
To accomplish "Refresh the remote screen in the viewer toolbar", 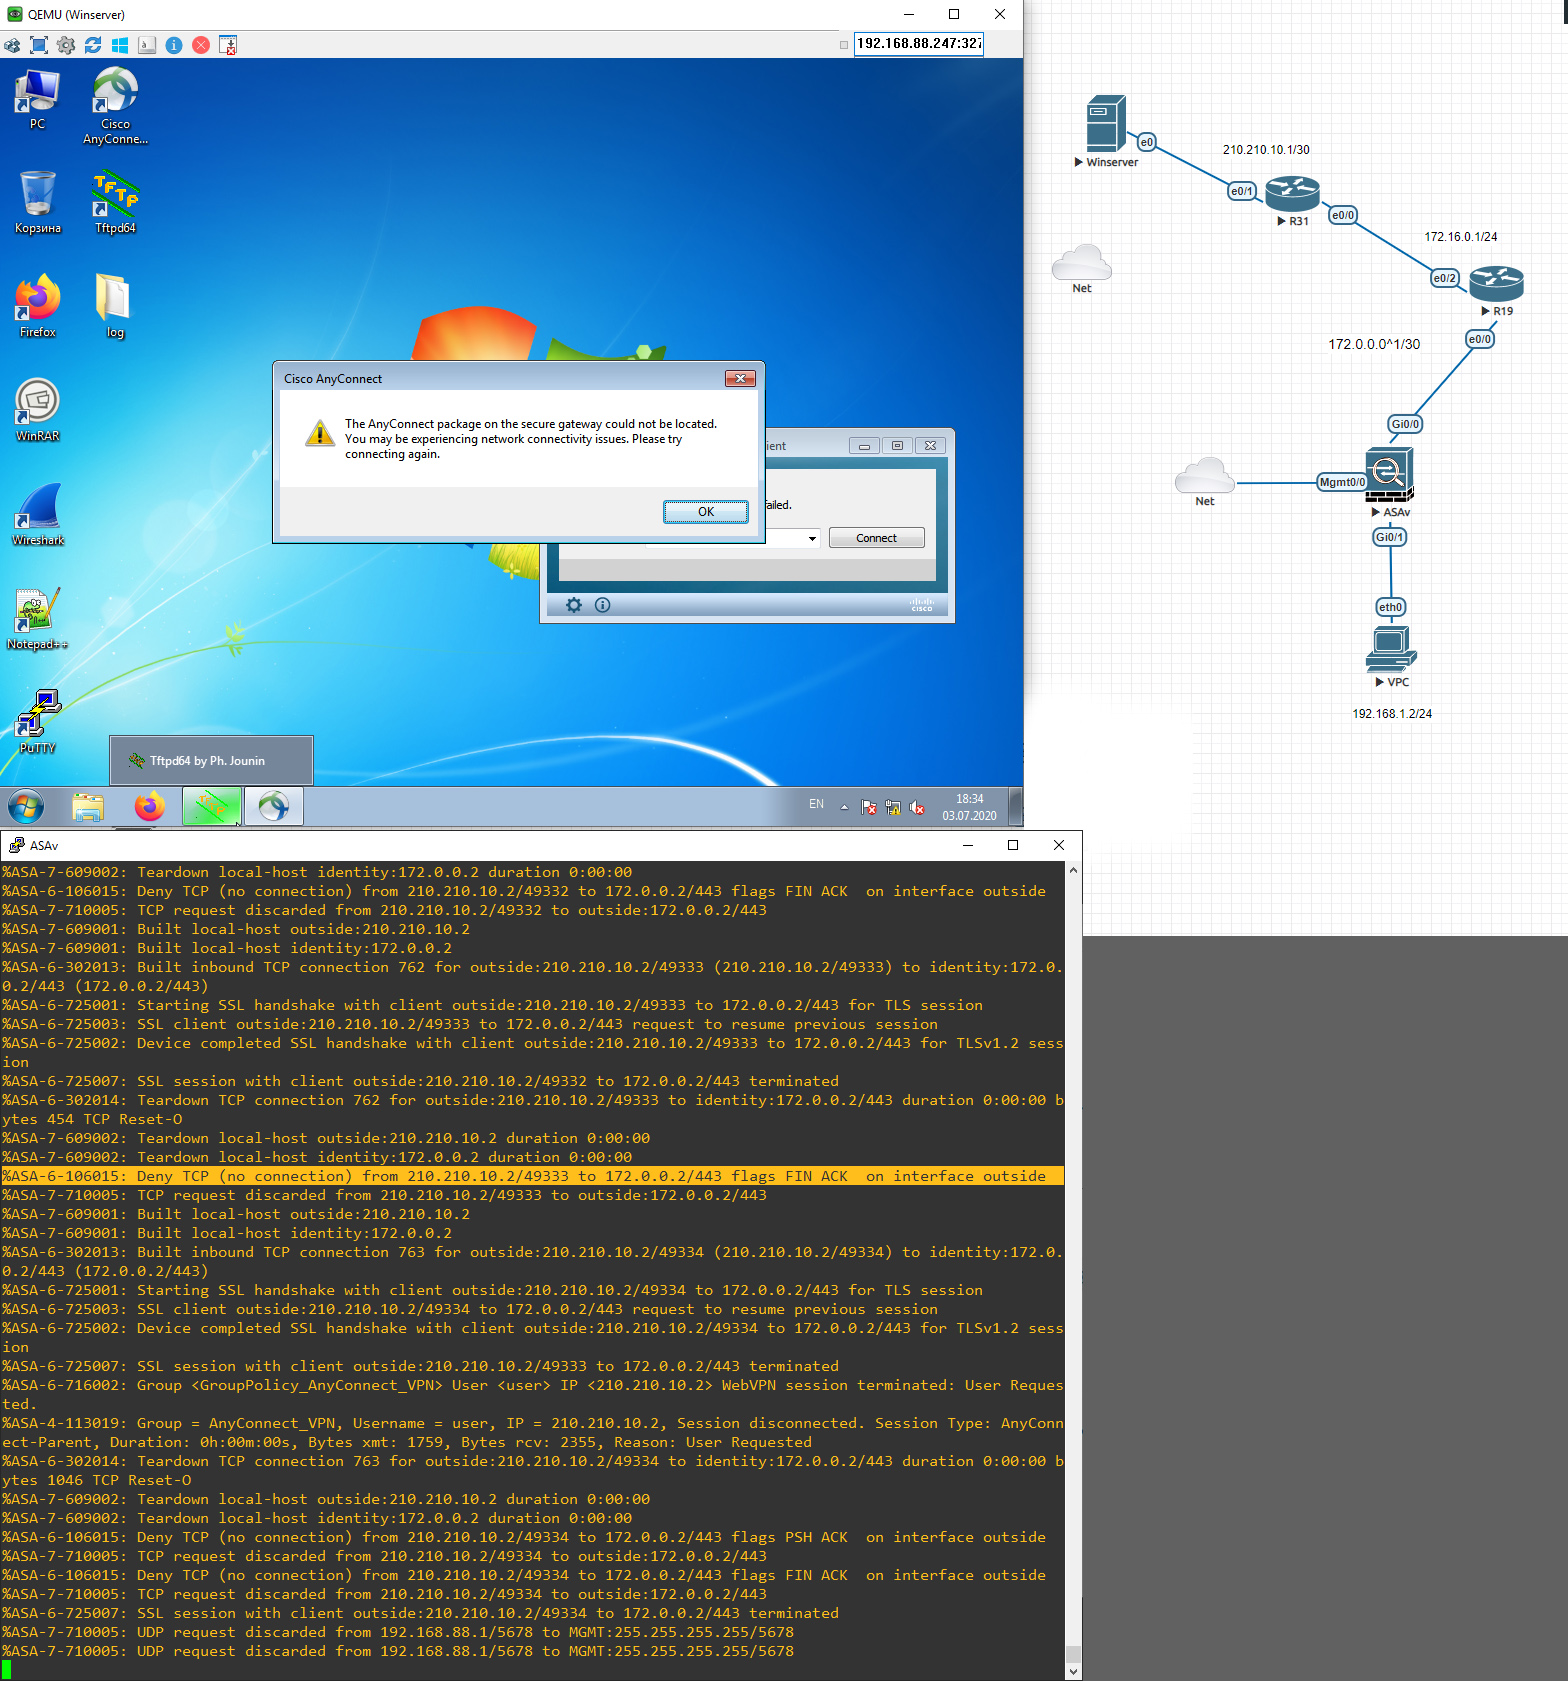I will tap(93, 45).
